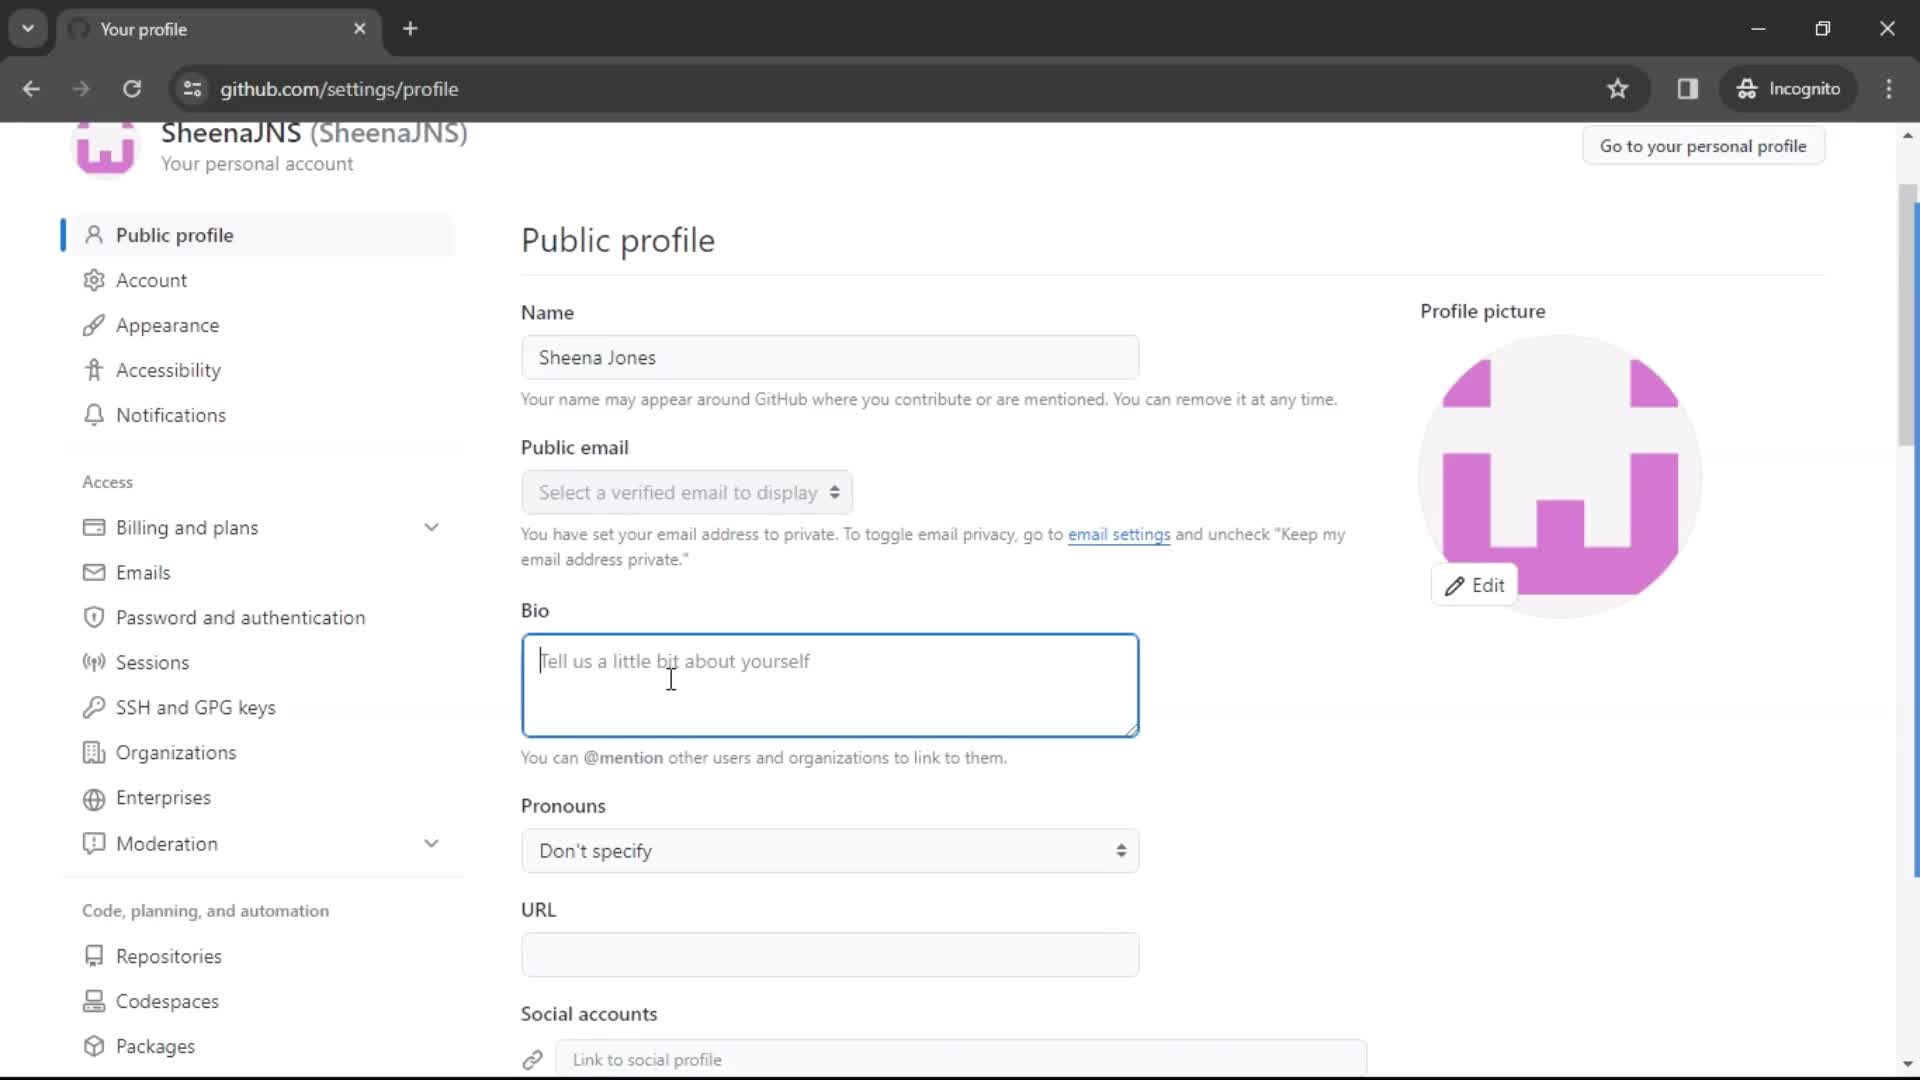Open the Pronouns dropdown selector
The height and width of the screenshot is (1080, 1920).
[x=829, y=851]
